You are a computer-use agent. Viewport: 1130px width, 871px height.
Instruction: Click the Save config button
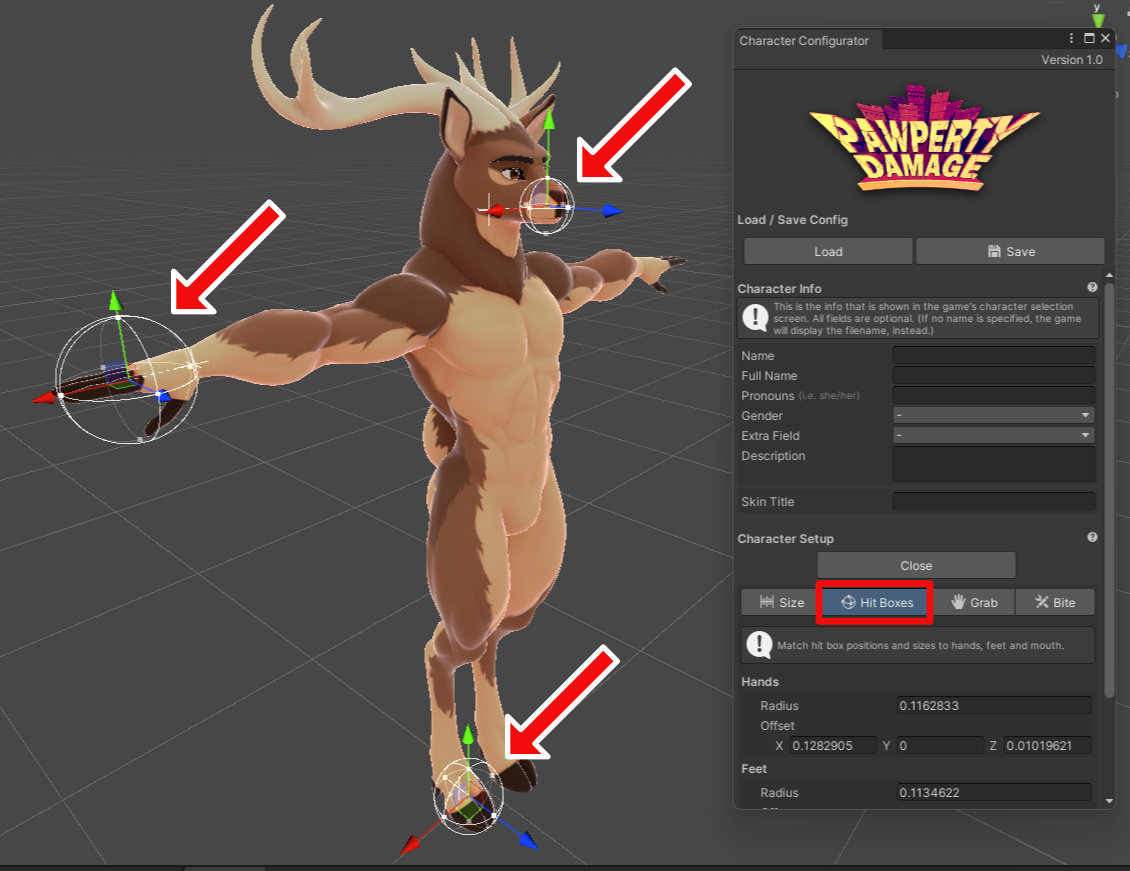coord(1010,251)
